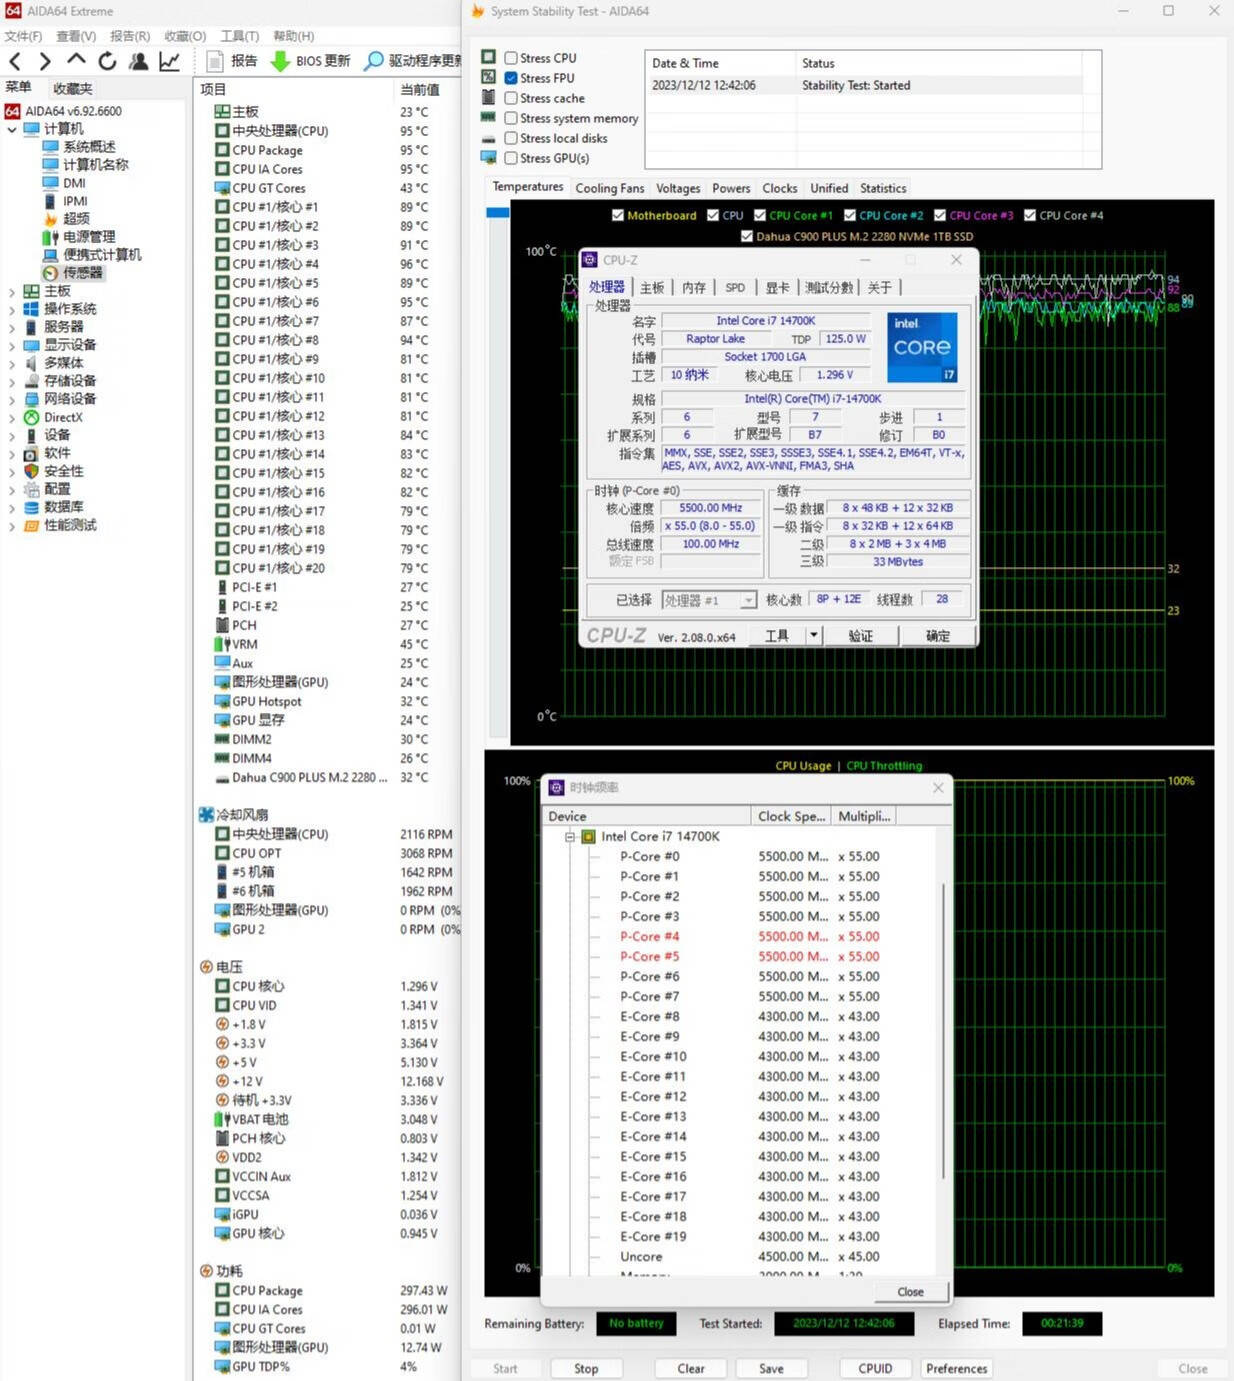This screenshot has height=1381, width=1234.
Task: Collapse Intel Core i7 14700K clock tree
Action: pyautogui.click(x=570, y=837)
